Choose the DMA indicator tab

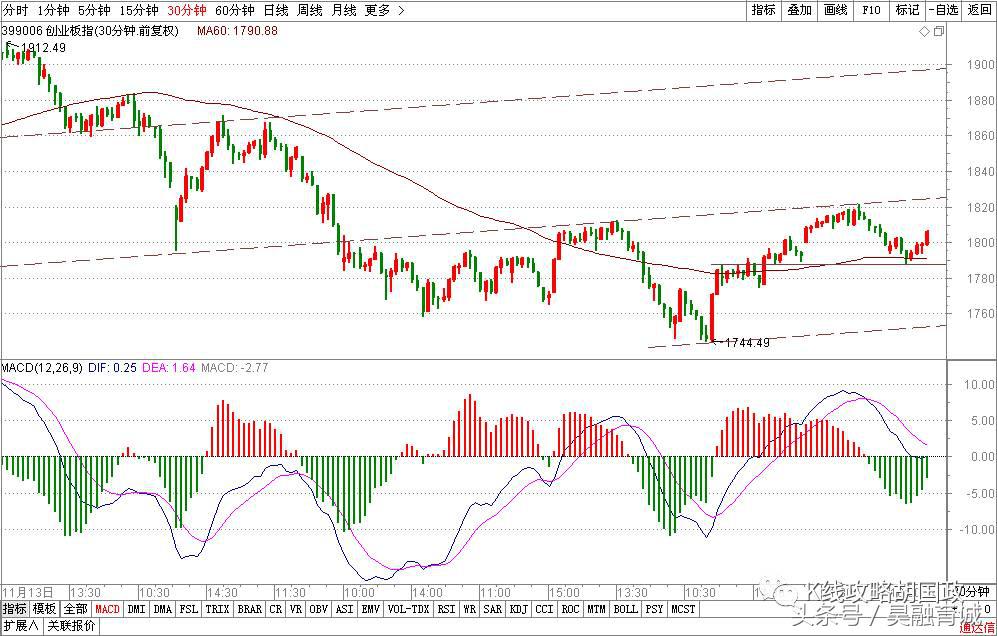tap(163, 609)
